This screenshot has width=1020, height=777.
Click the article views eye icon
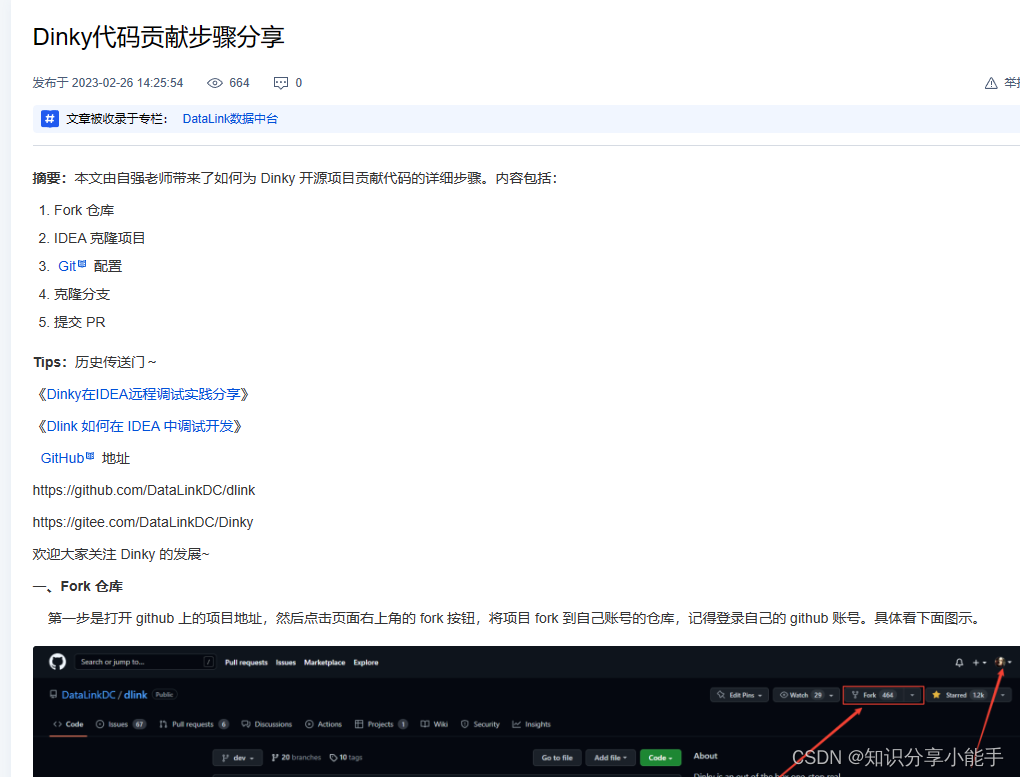pos(215,83)
